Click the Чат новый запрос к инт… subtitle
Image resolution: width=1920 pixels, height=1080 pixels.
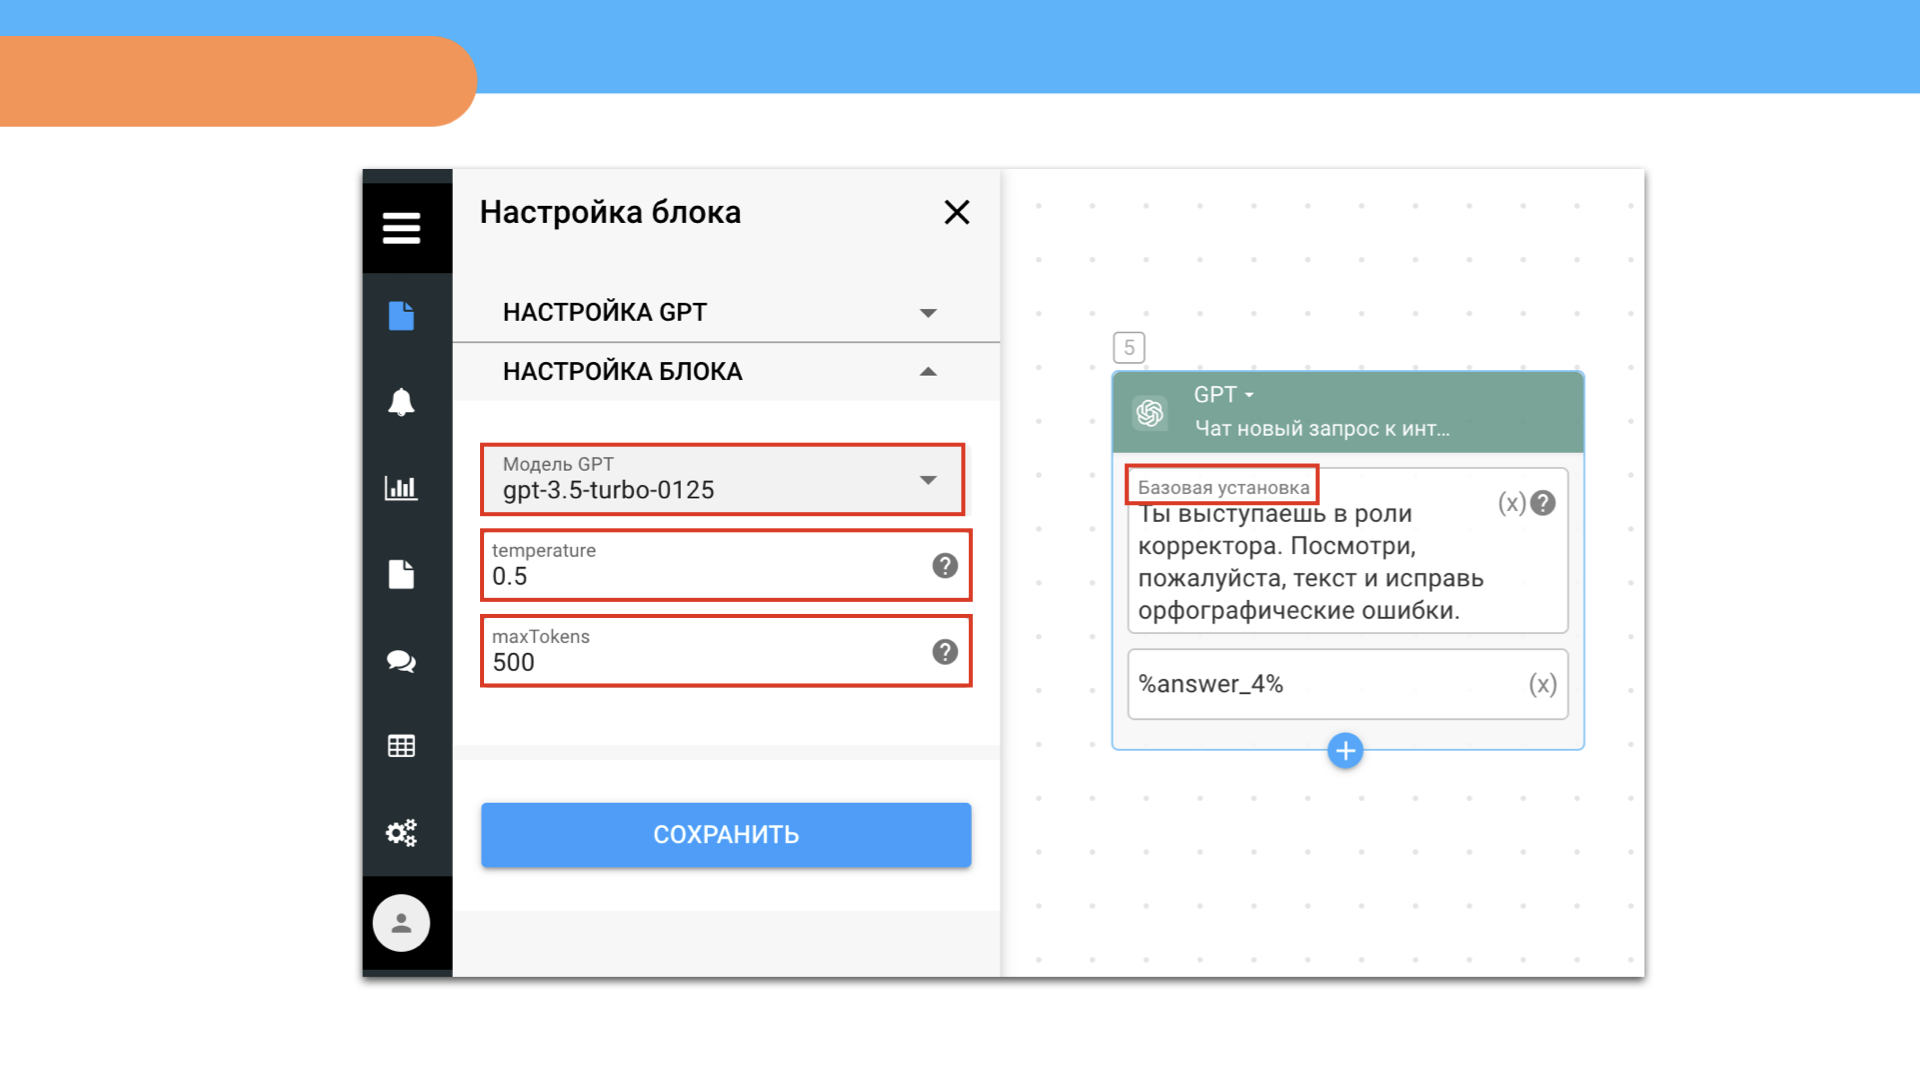point(1322,429)
